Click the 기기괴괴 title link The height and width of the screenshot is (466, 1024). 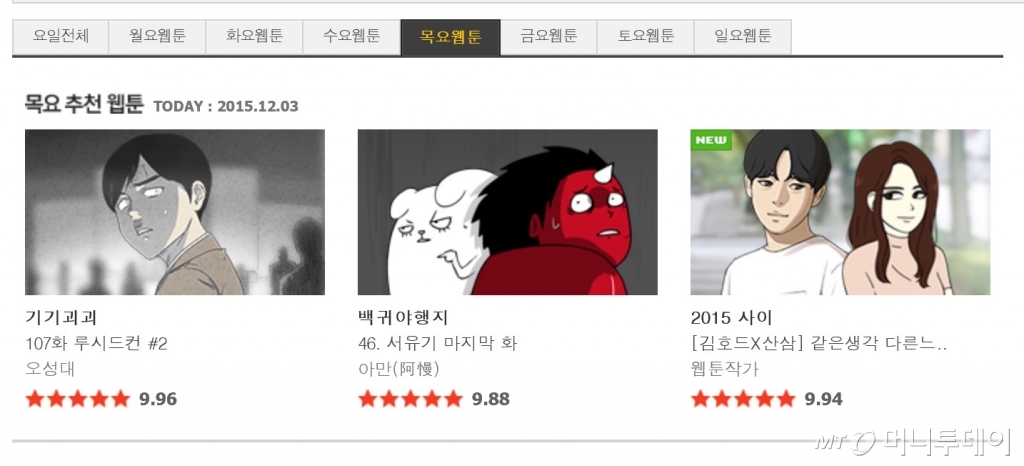pos(61,318)
